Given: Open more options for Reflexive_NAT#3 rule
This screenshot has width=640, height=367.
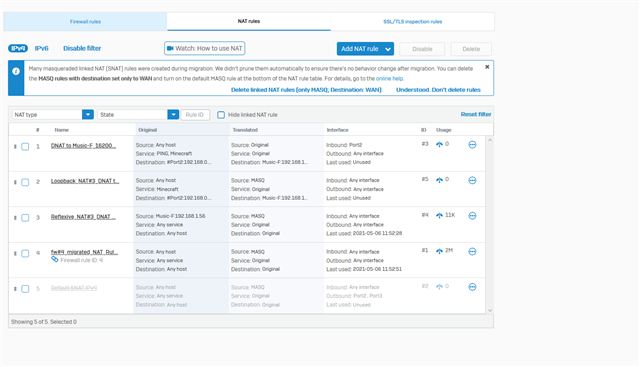Looking at the screenshot, I should (472, 216).
